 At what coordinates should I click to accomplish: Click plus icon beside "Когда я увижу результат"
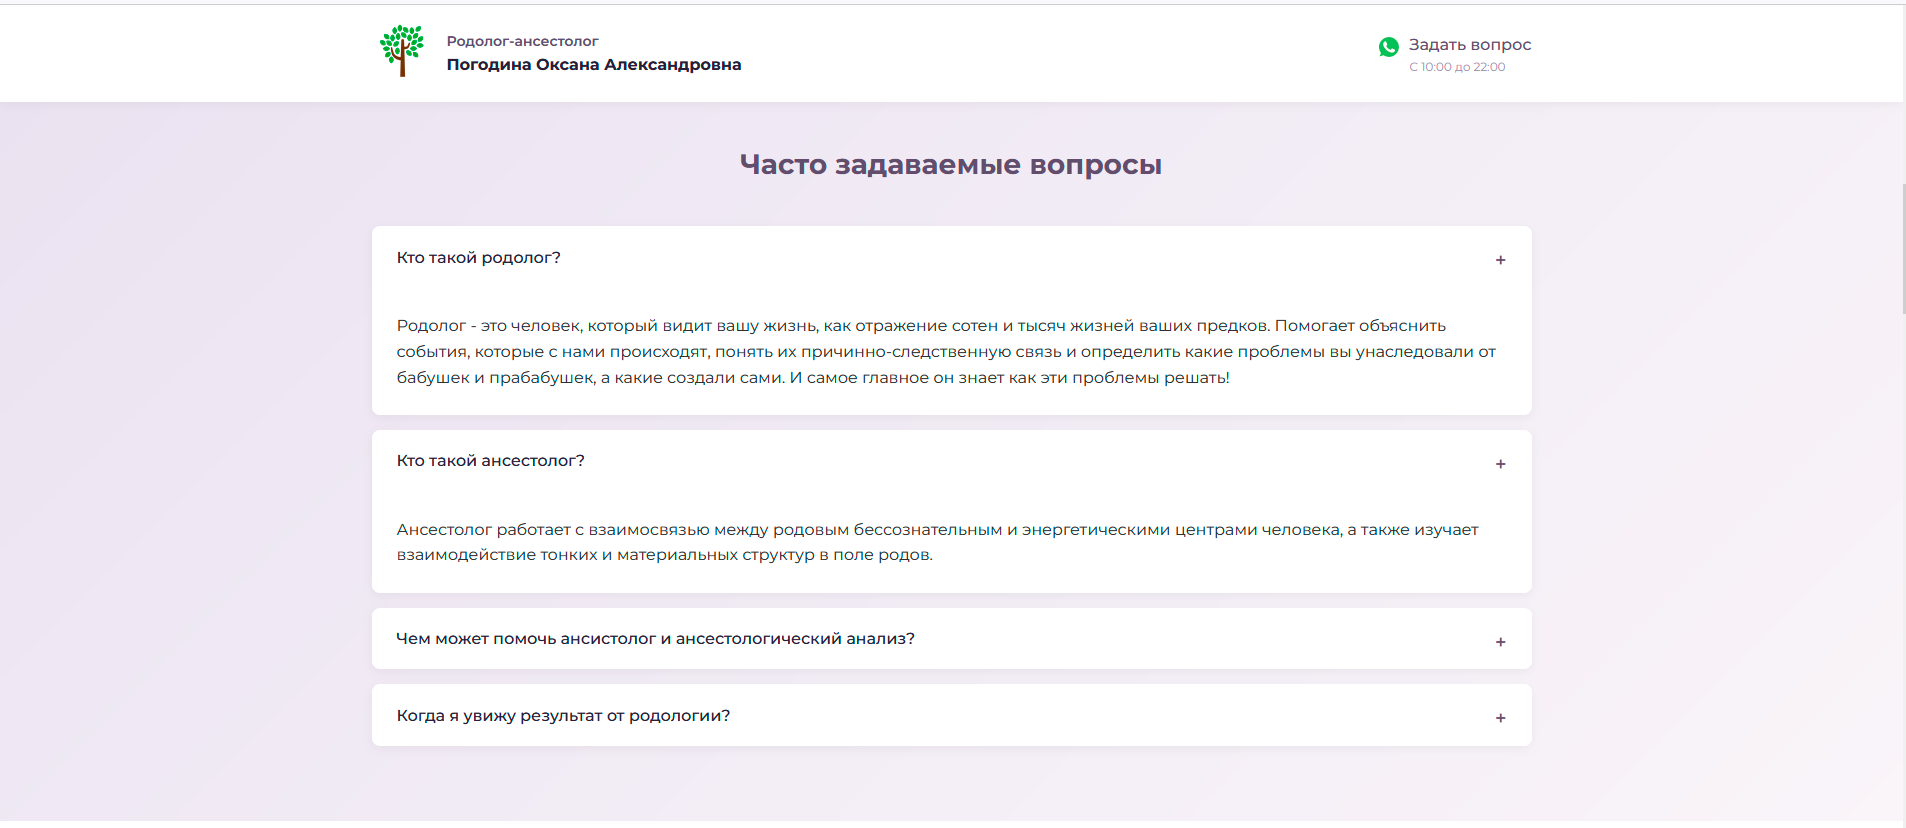coord(1500,718)
